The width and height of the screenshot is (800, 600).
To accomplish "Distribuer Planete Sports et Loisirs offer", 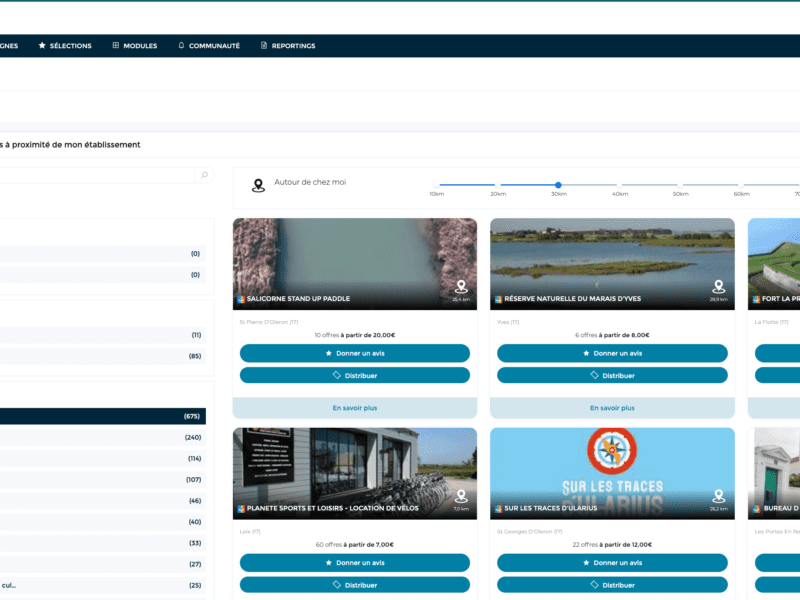I will [355, 585].
